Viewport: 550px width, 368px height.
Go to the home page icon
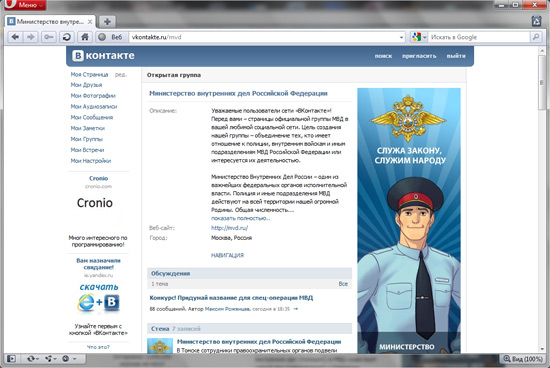pos(85,37)
